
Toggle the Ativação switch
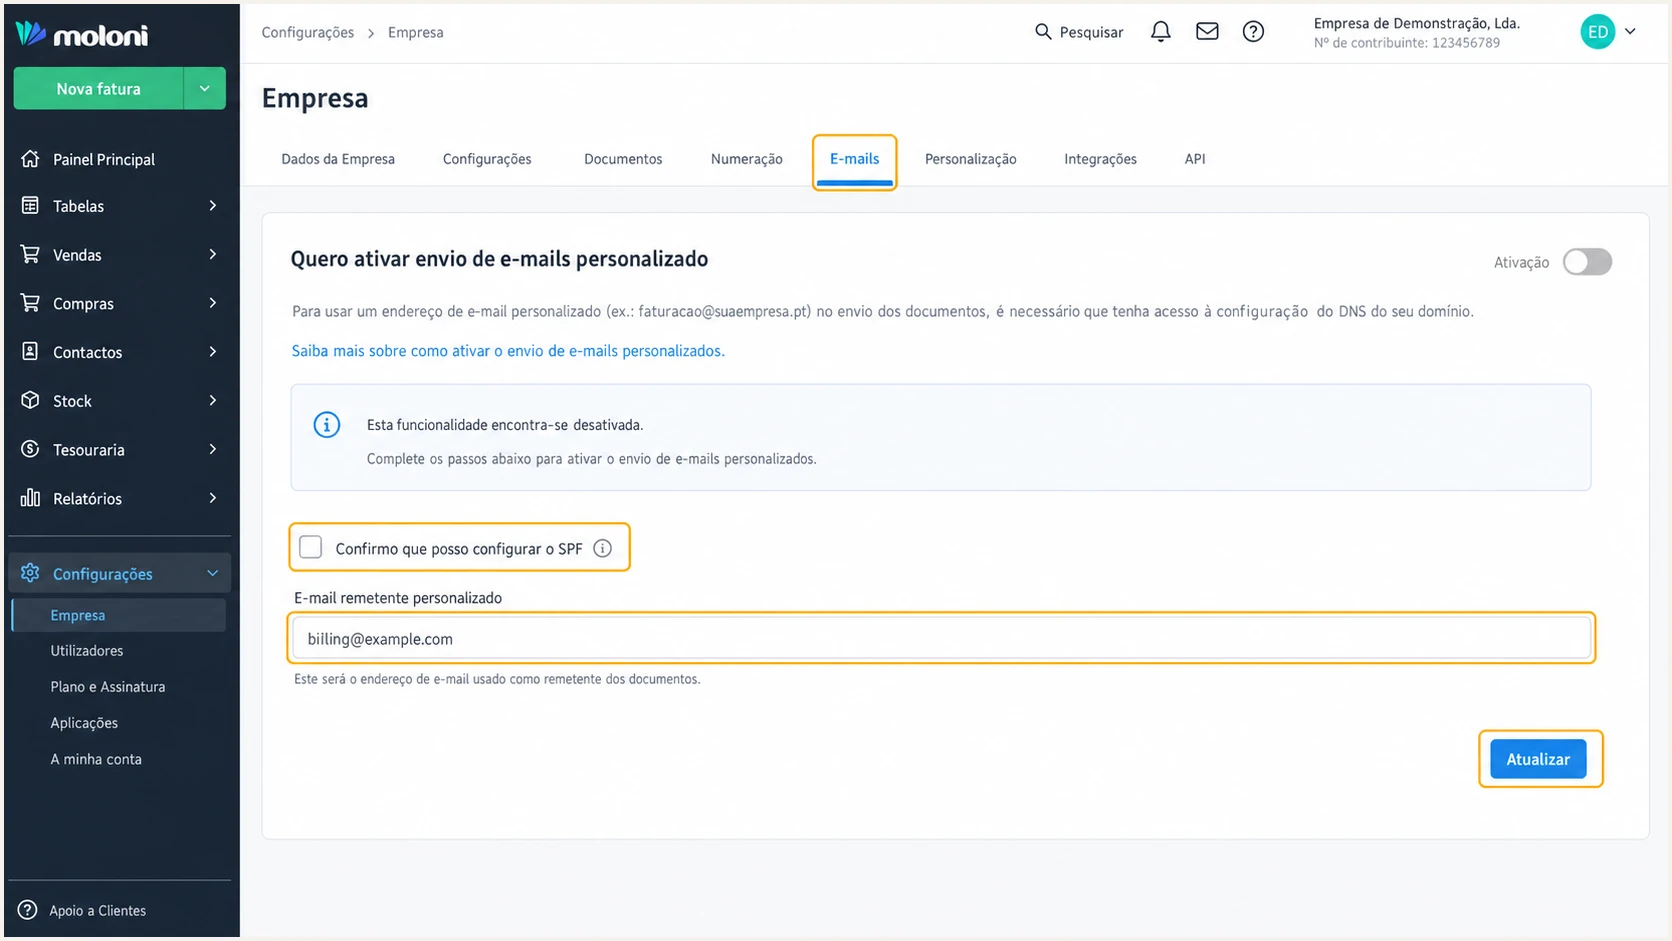(x=1587, y=262)
